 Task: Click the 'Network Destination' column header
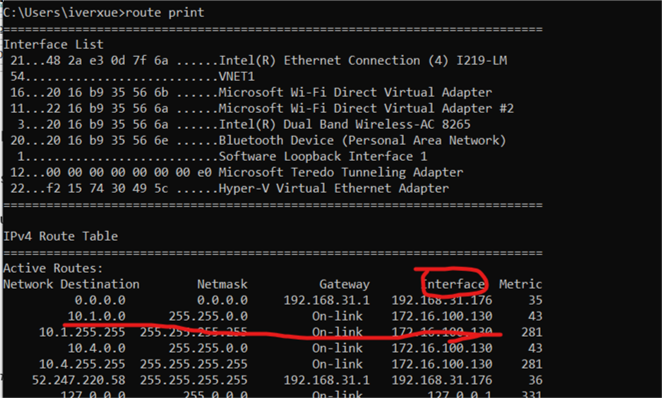tap(71, 284)
